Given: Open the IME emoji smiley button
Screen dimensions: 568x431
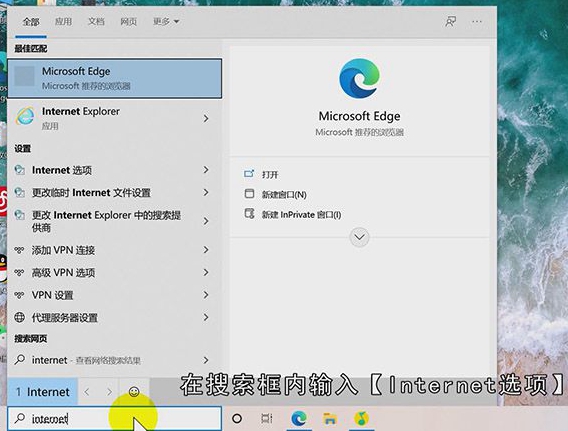Looking at the screenshot, I should (x=134, y=392).
